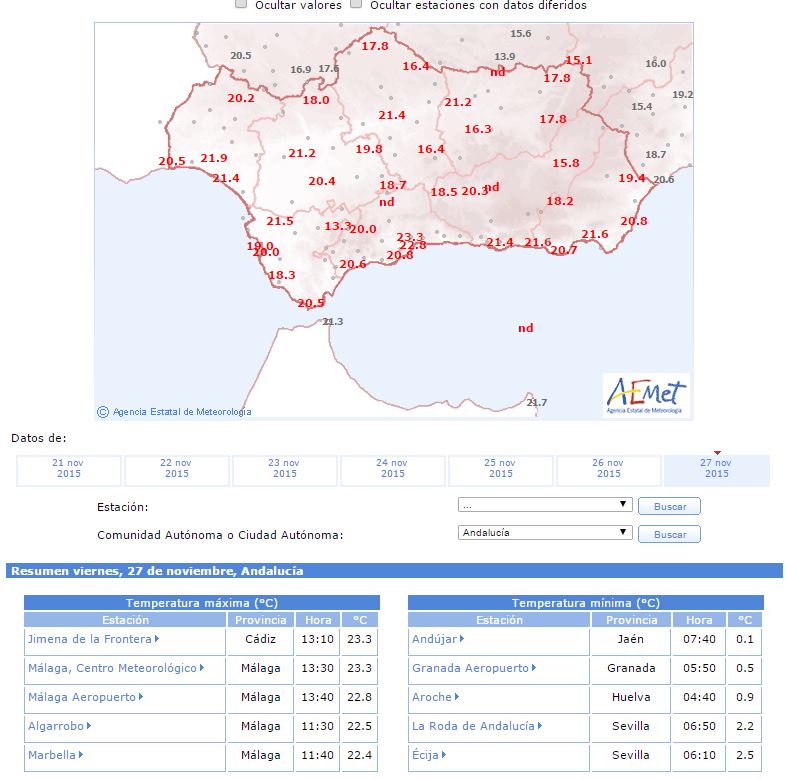Select the 24 nov 2015 date tab
The height and width of the screenshot is (780, 786).
point(393,471)
